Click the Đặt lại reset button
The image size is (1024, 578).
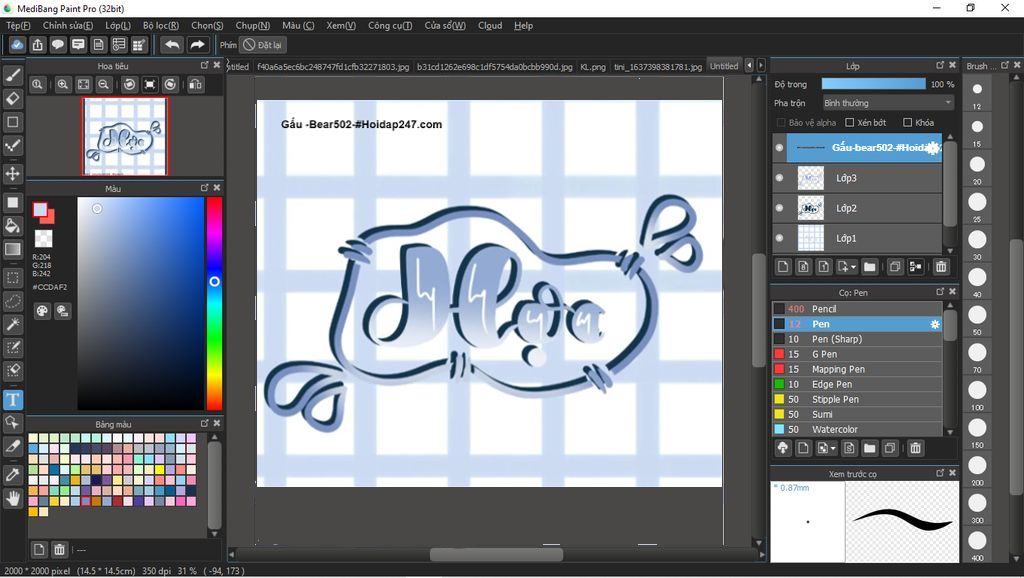tap(264, 45)
